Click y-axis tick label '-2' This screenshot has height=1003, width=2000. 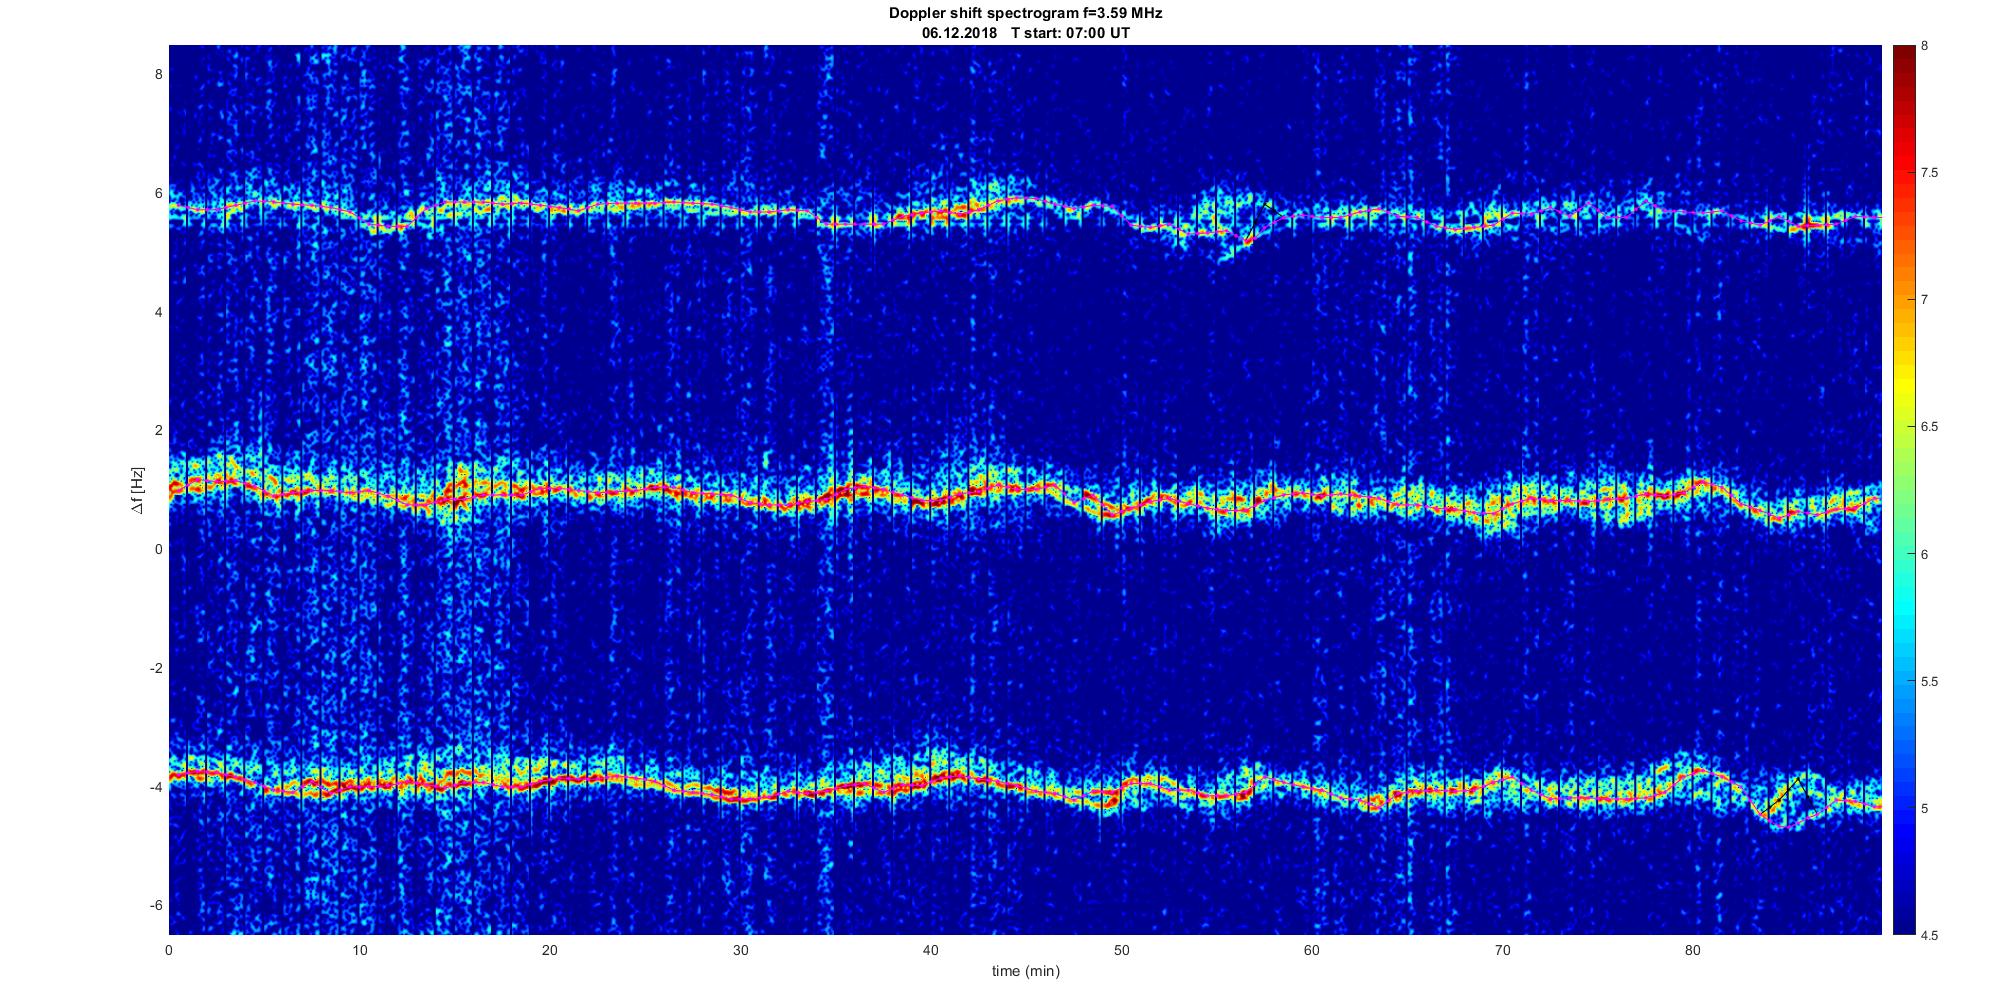click(156, 668)
